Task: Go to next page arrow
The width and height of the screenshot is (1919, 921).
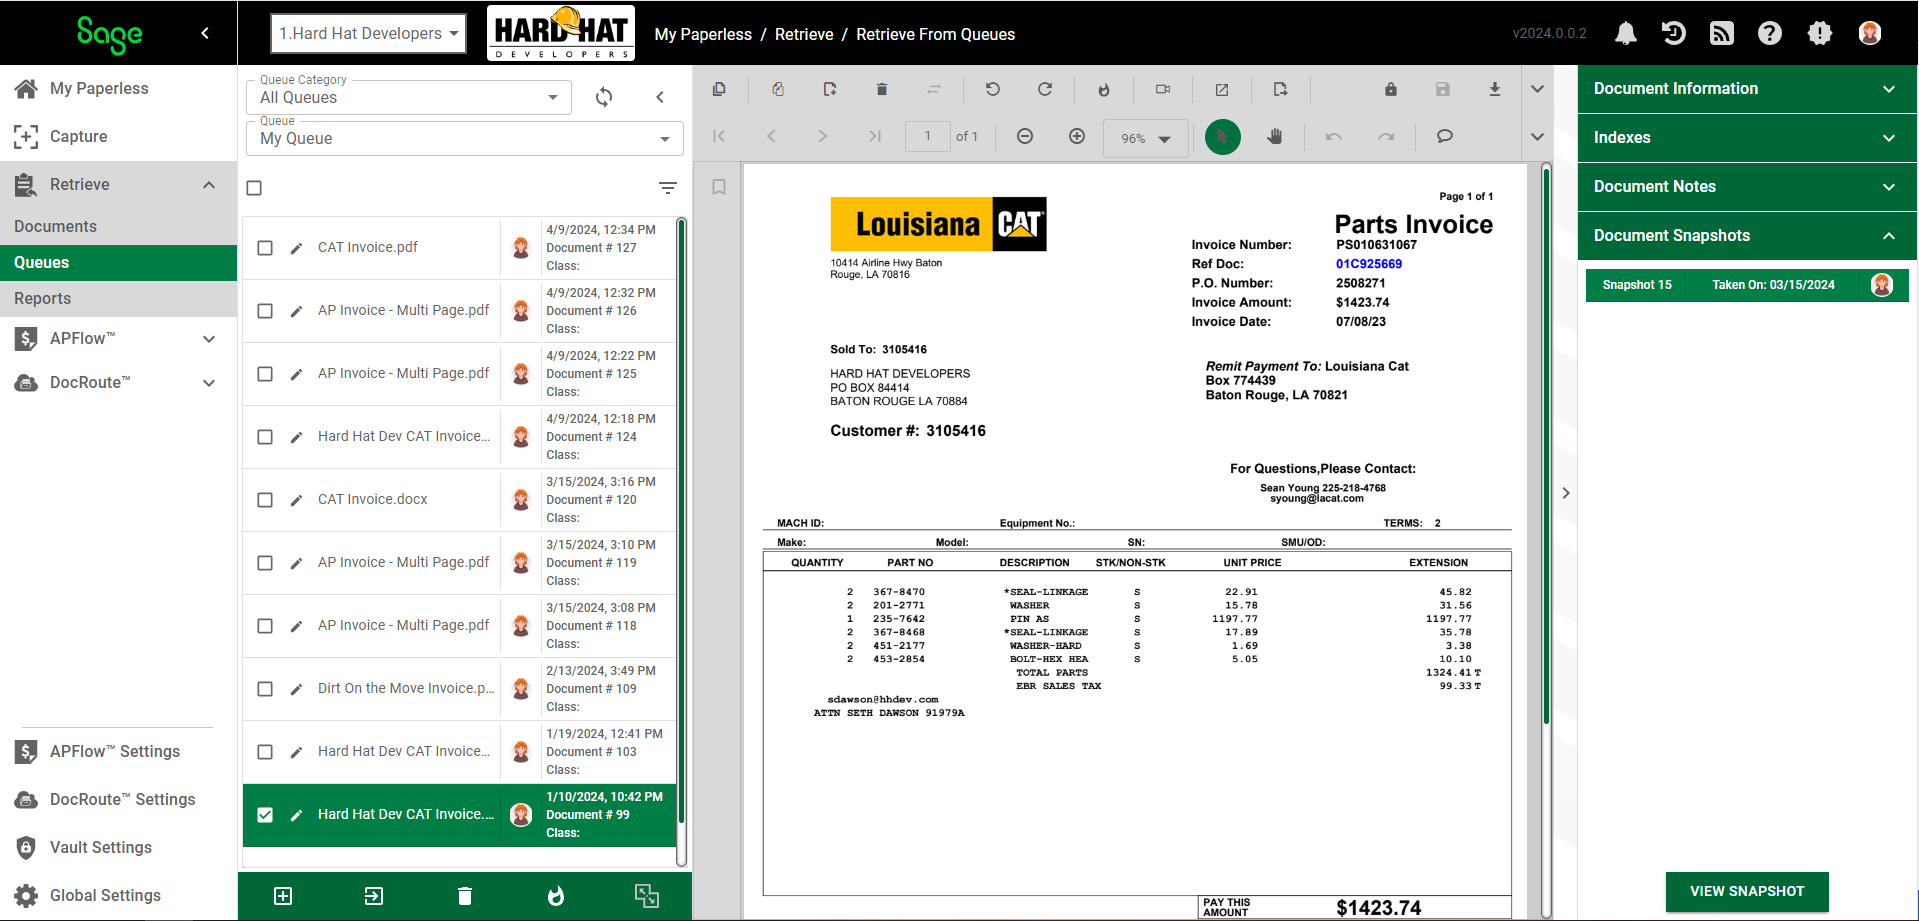Action: [x=822, y=136]
